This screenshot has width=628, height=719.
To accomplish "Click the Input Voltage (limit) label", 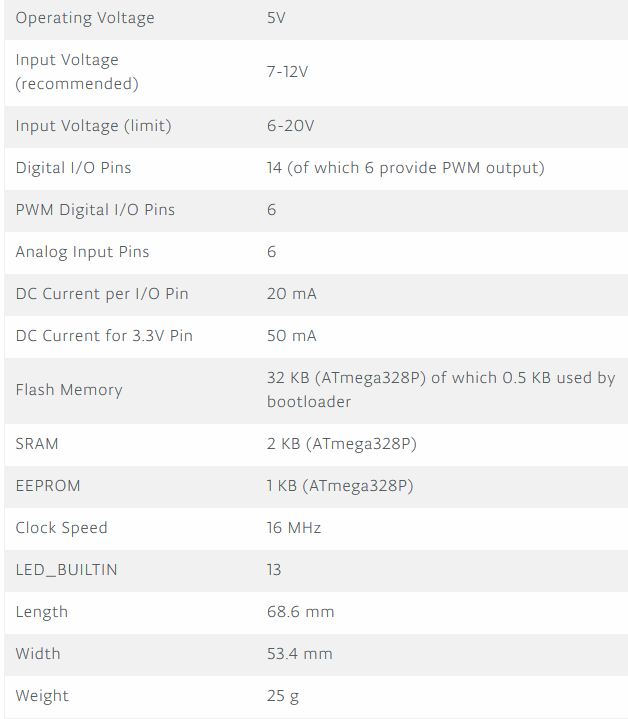I will pyautogui.click(x=93, y=126).
